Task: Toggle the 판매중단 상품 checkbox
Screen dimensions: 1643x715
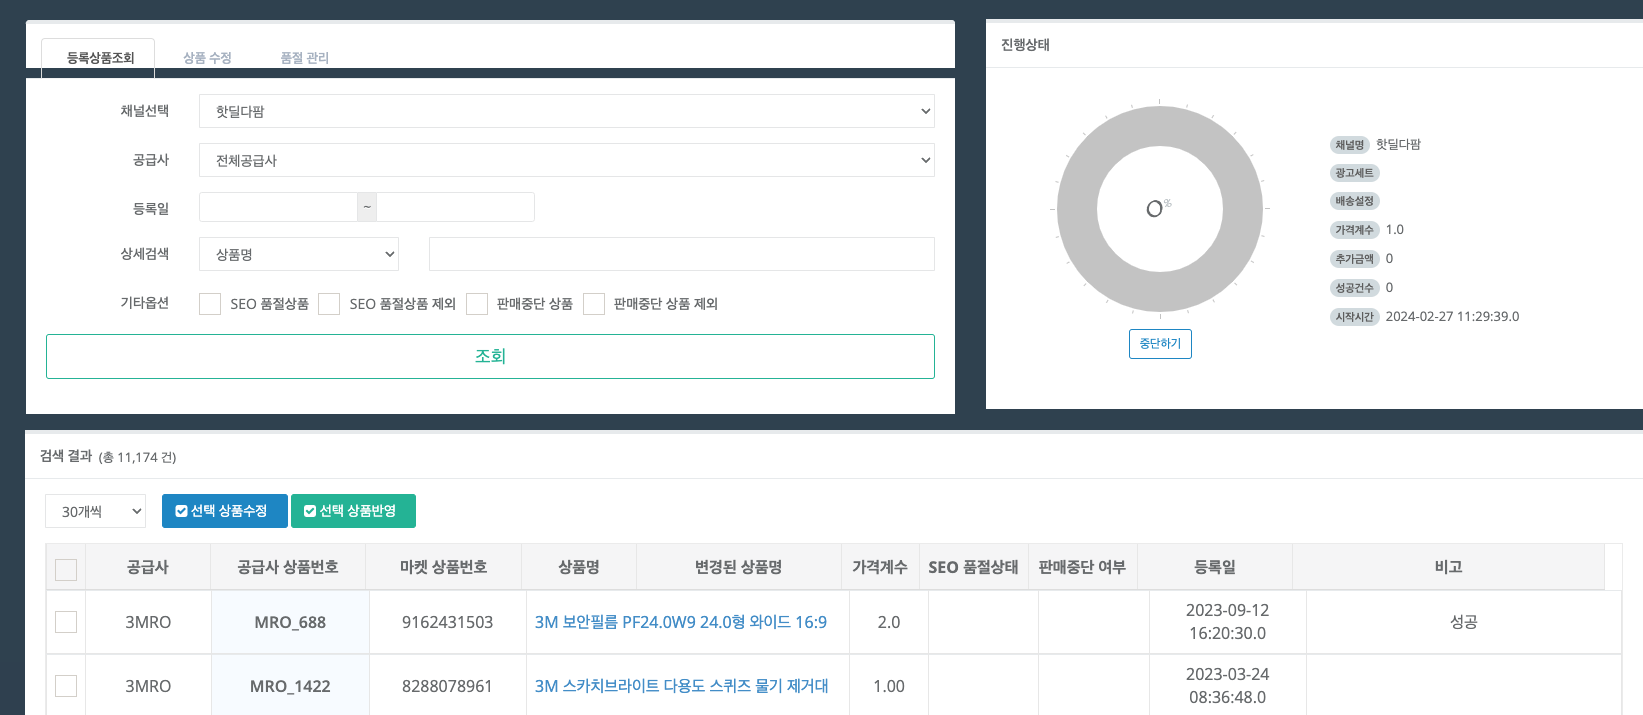Action: [x=477, y=304]
